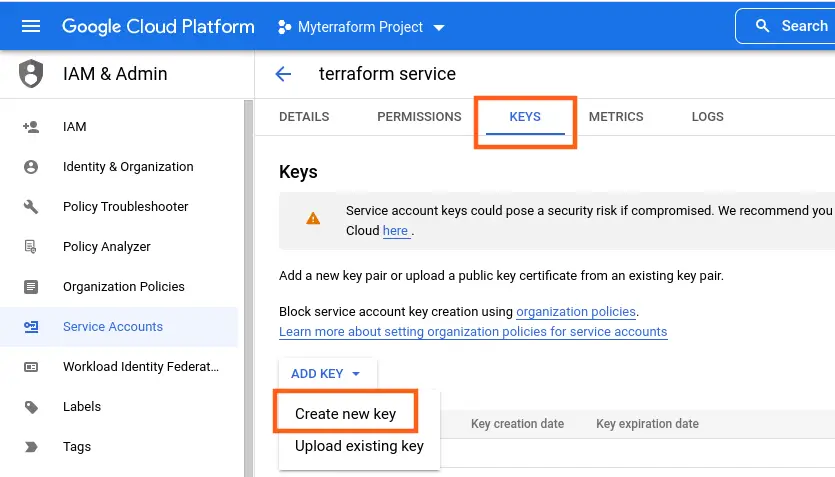Image resolution: width=835 pixels, height=477 pixels.
Task: Click the magnifier search icon
Action: (763, 26)
